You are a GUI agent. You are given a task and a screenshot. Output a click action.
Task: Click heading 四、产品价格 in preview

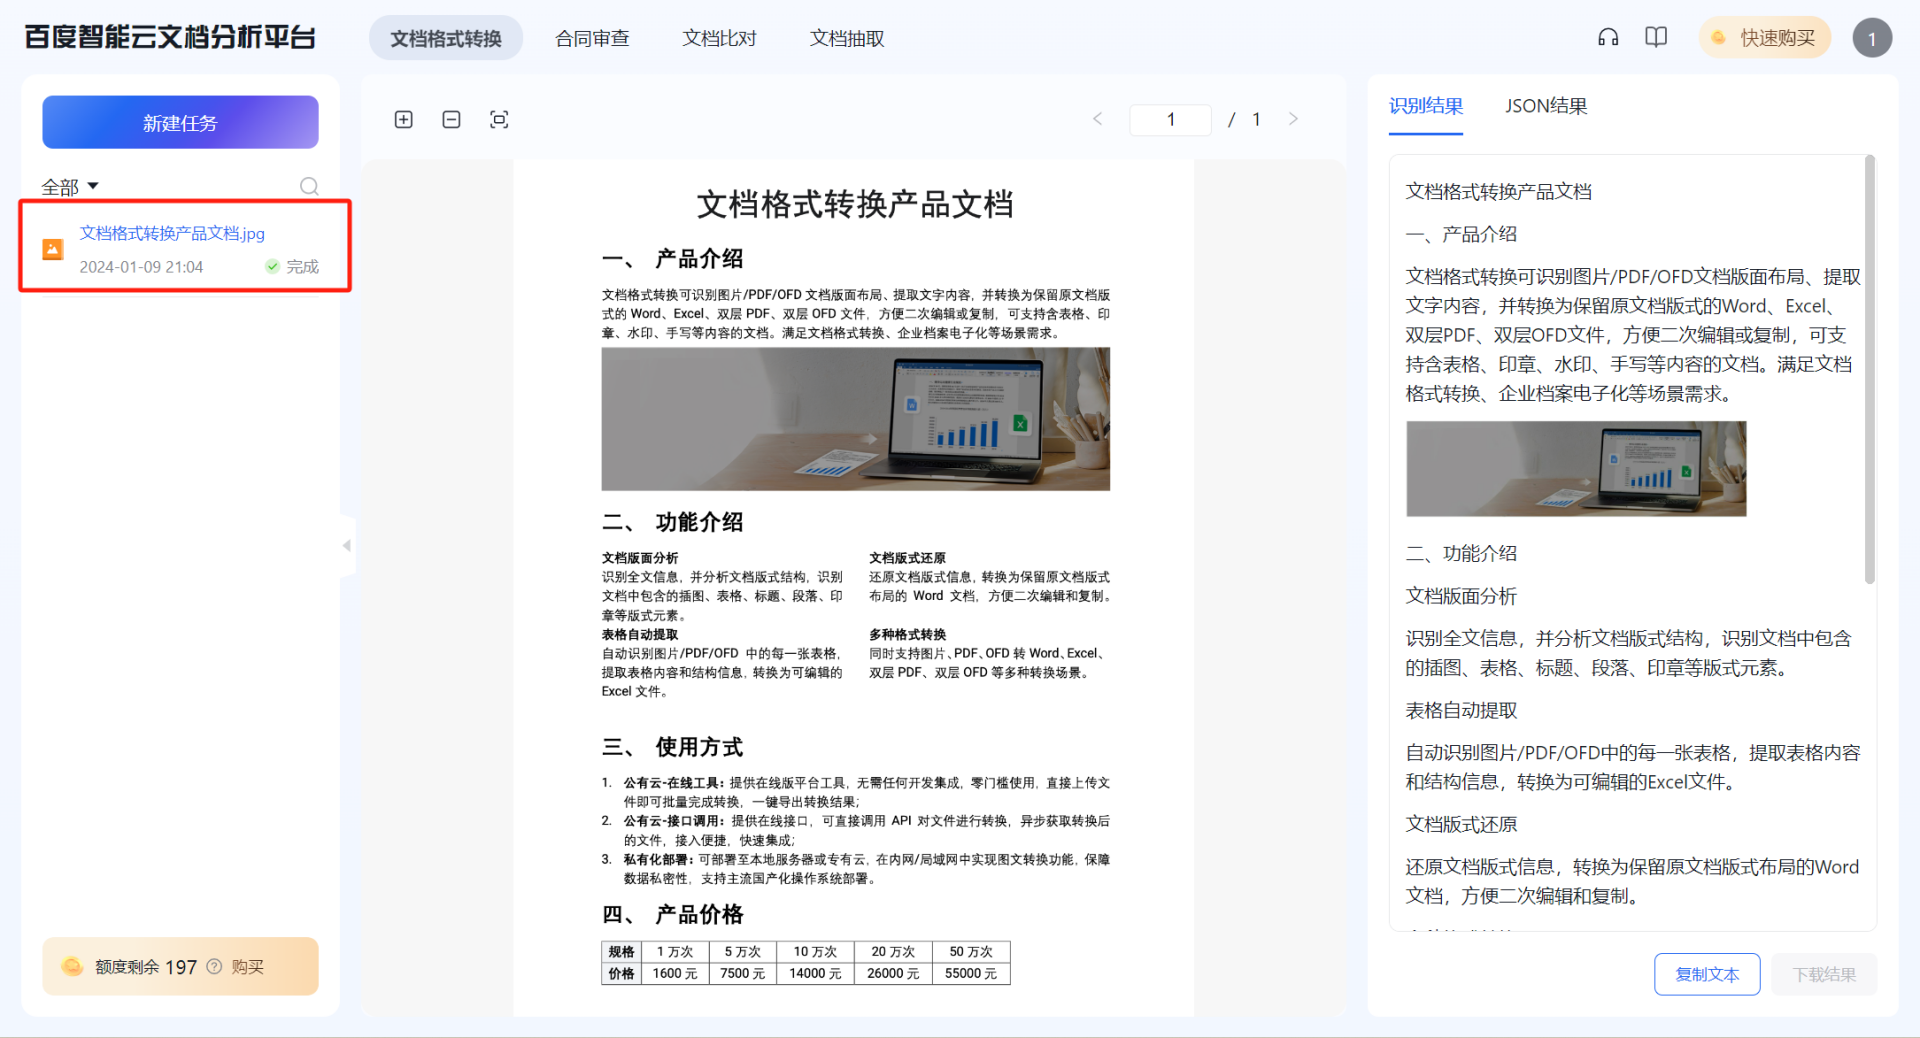pyautogui.click(x=672, y=915)
